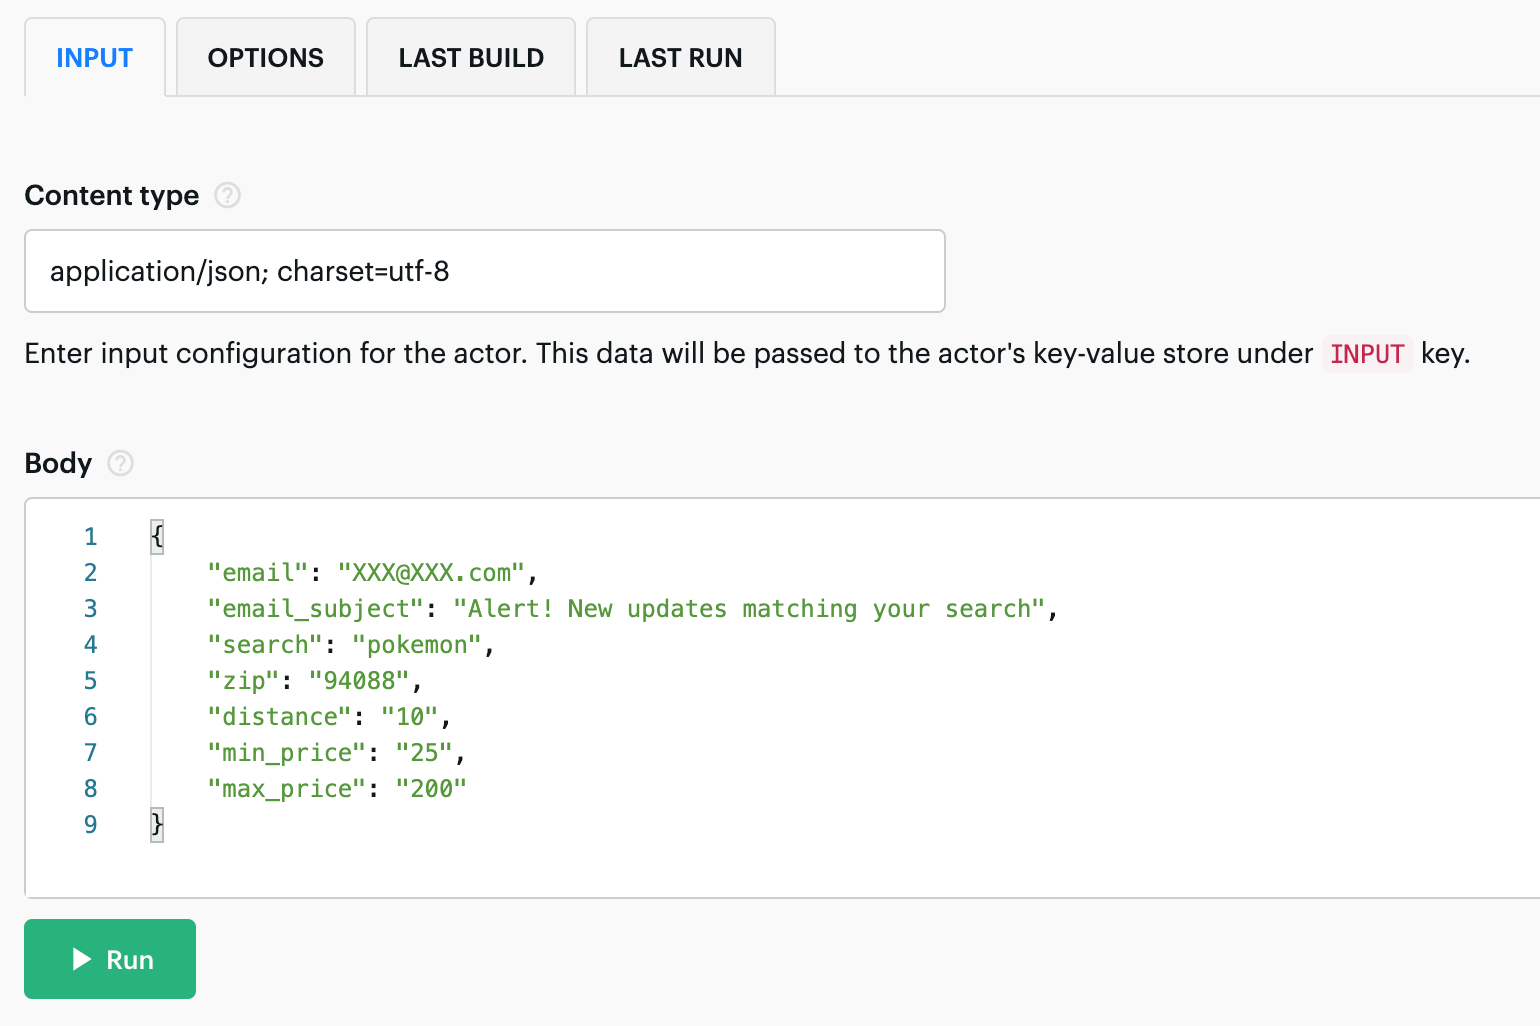The image size is (1540, 1026).
Task: Click the Body help question icon
Action: (120, 463)
